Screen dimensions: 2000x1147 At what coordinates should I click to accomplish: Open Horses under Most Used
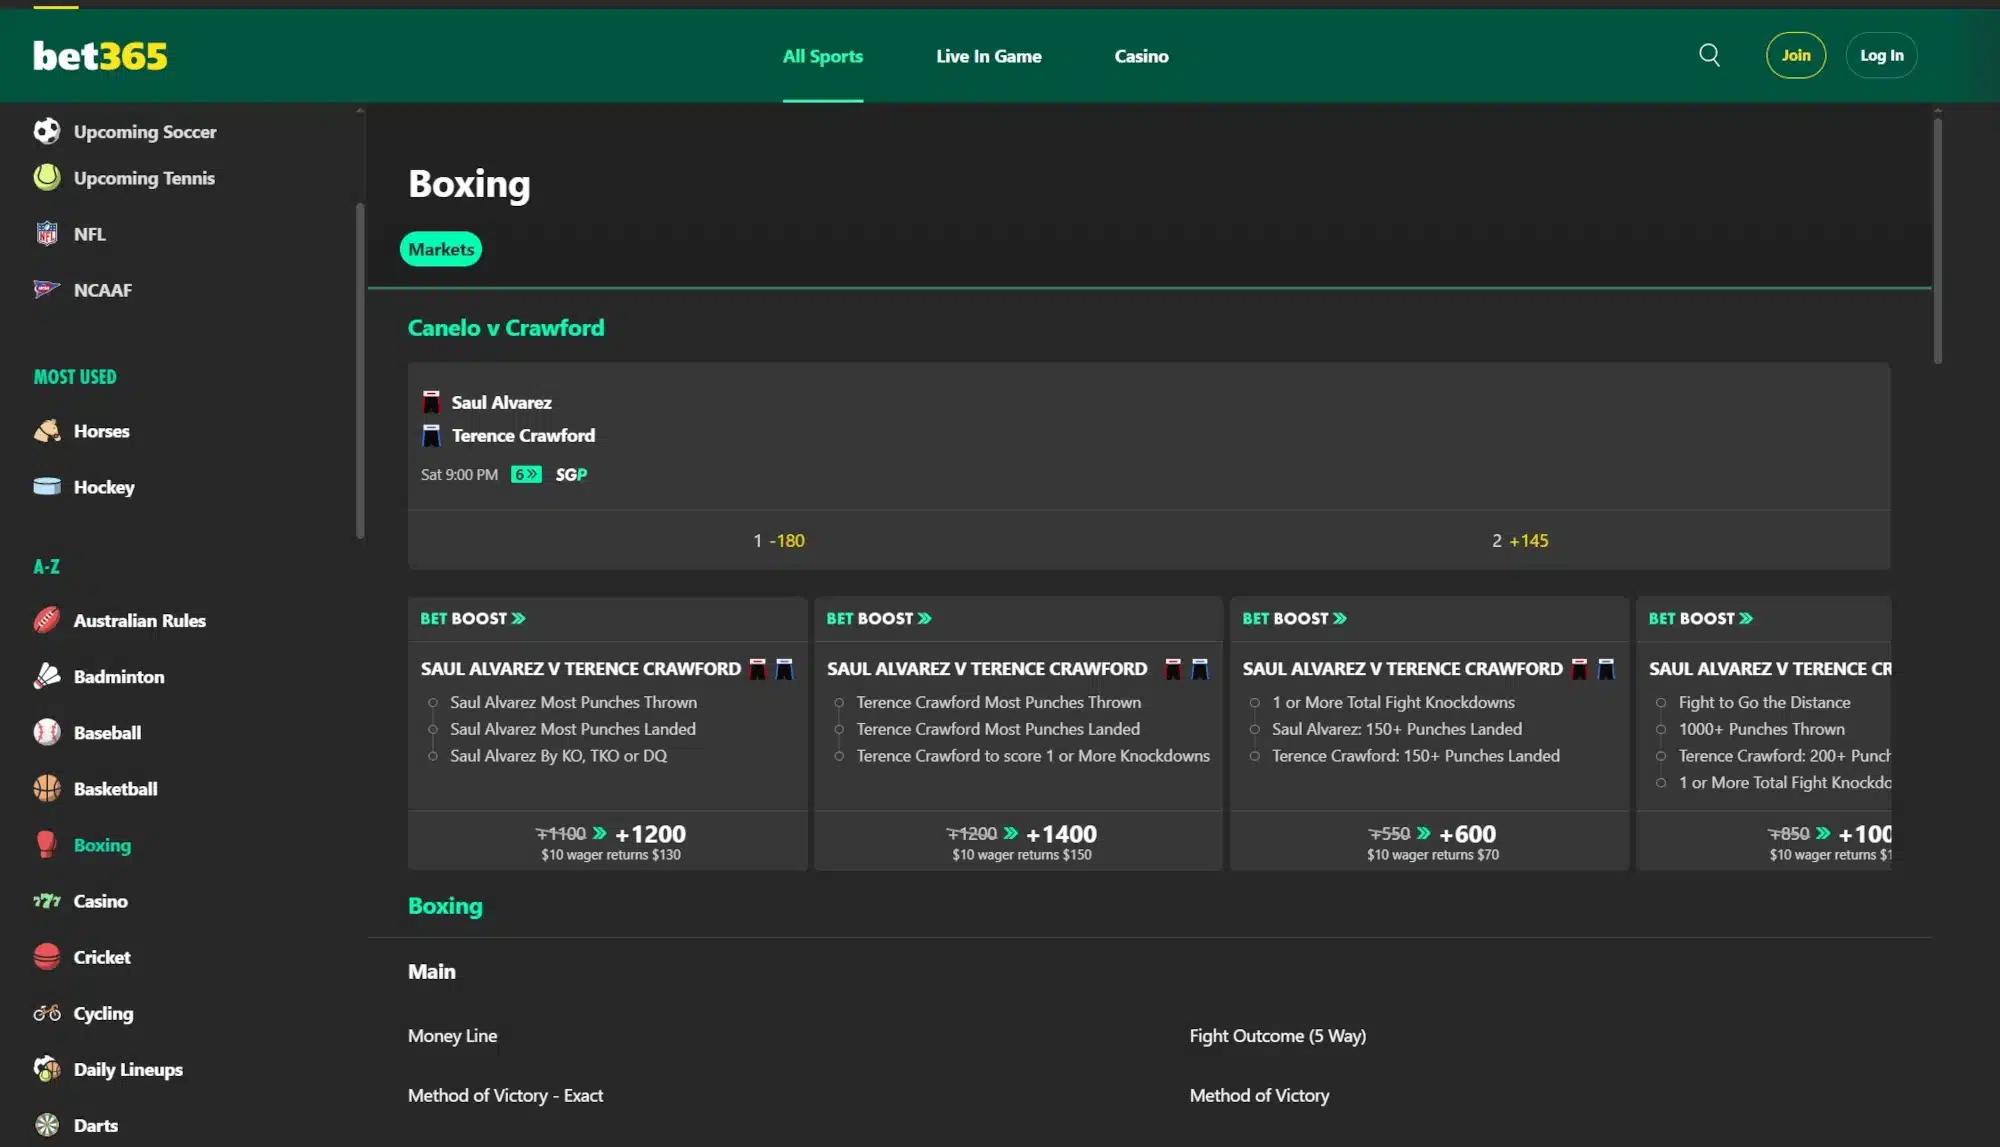point(101,431)
